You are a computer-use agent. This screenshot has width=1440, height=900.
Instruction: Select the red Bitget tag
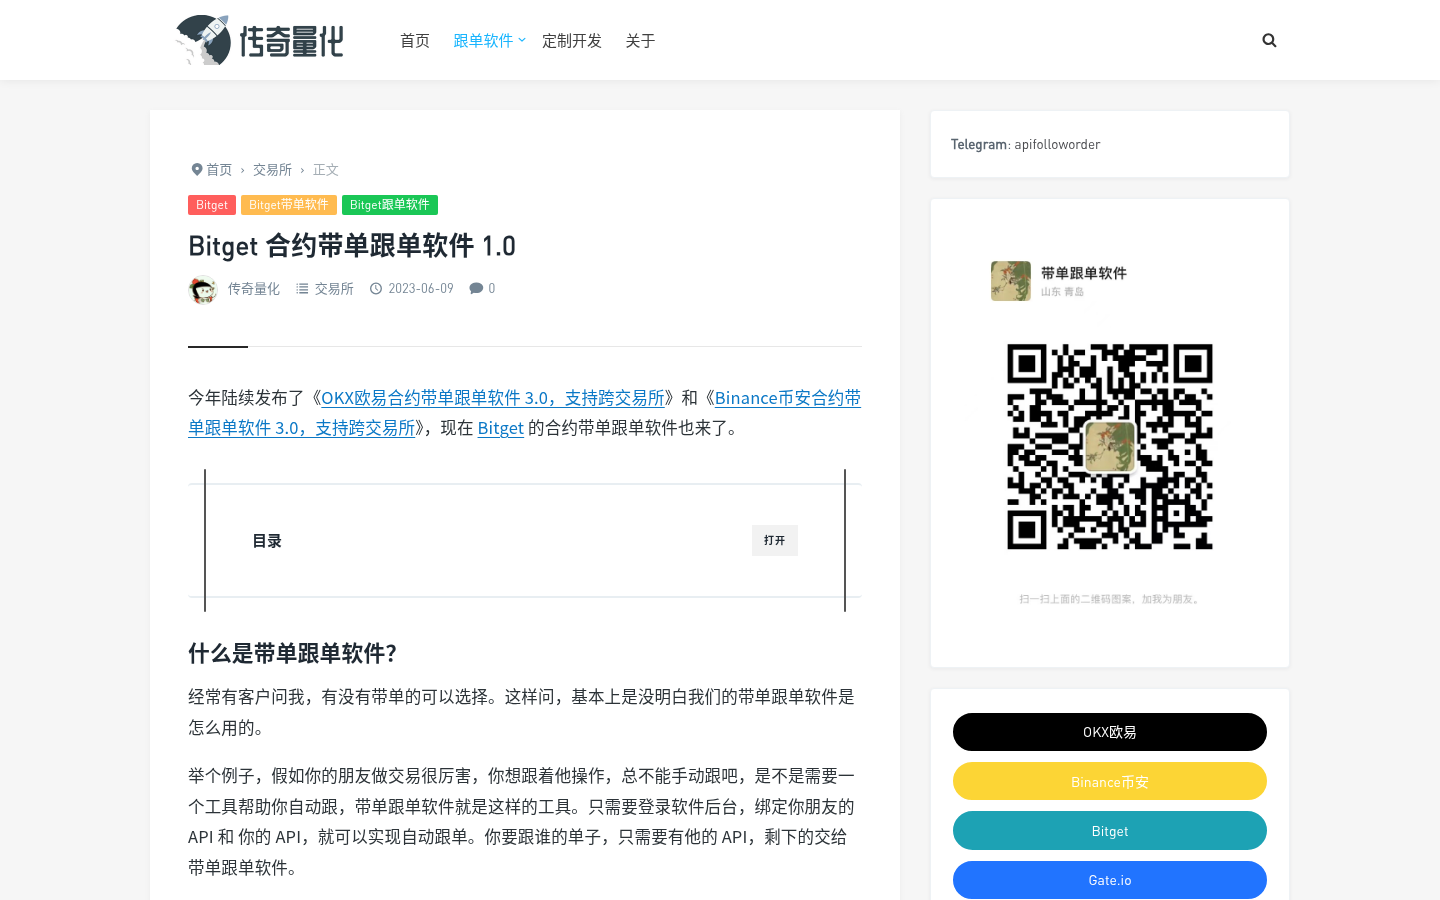pos(212,205)
